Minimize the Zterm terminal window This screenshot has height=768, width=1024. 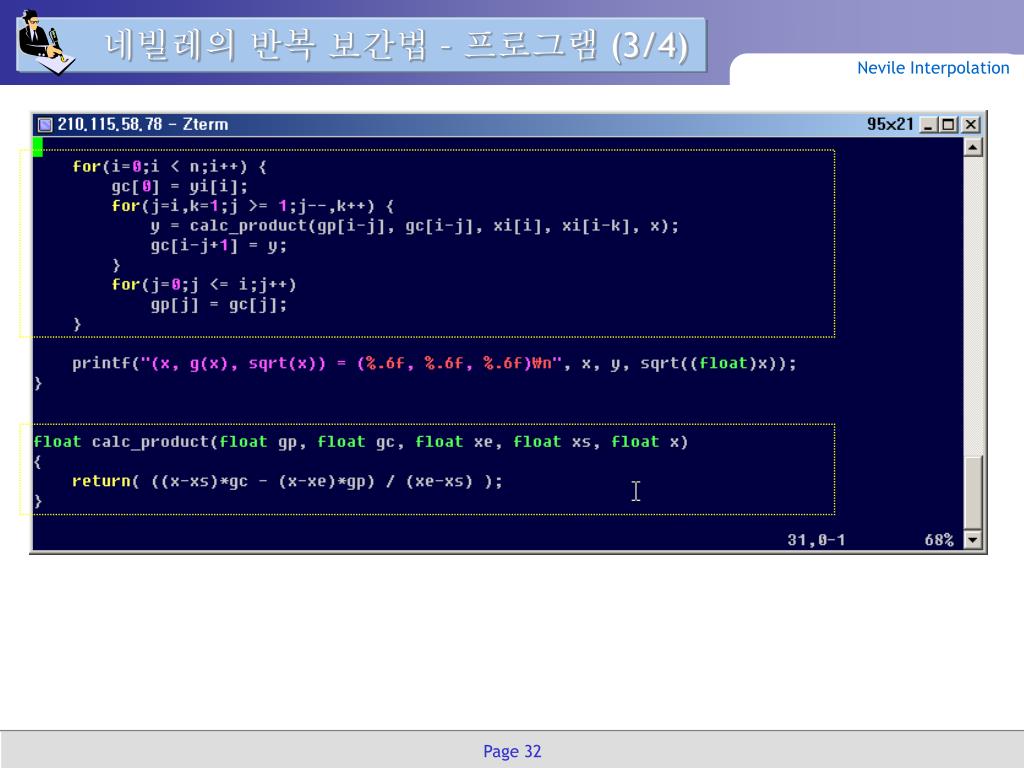pos(930,125)
